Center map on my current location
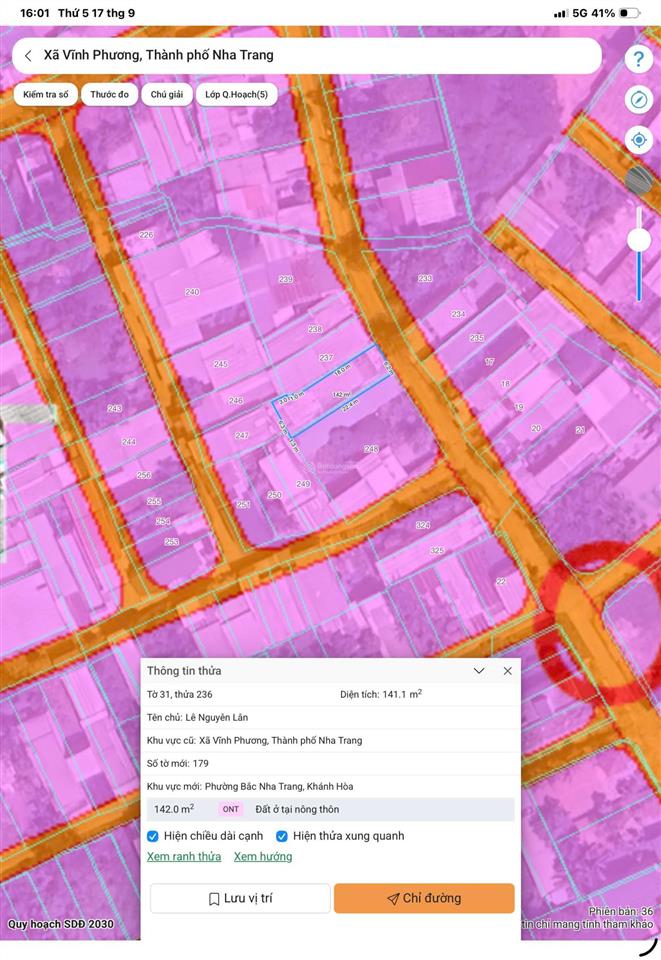This screenshot has height=960, width=661. pyautogui.click(x=638, y=140)
